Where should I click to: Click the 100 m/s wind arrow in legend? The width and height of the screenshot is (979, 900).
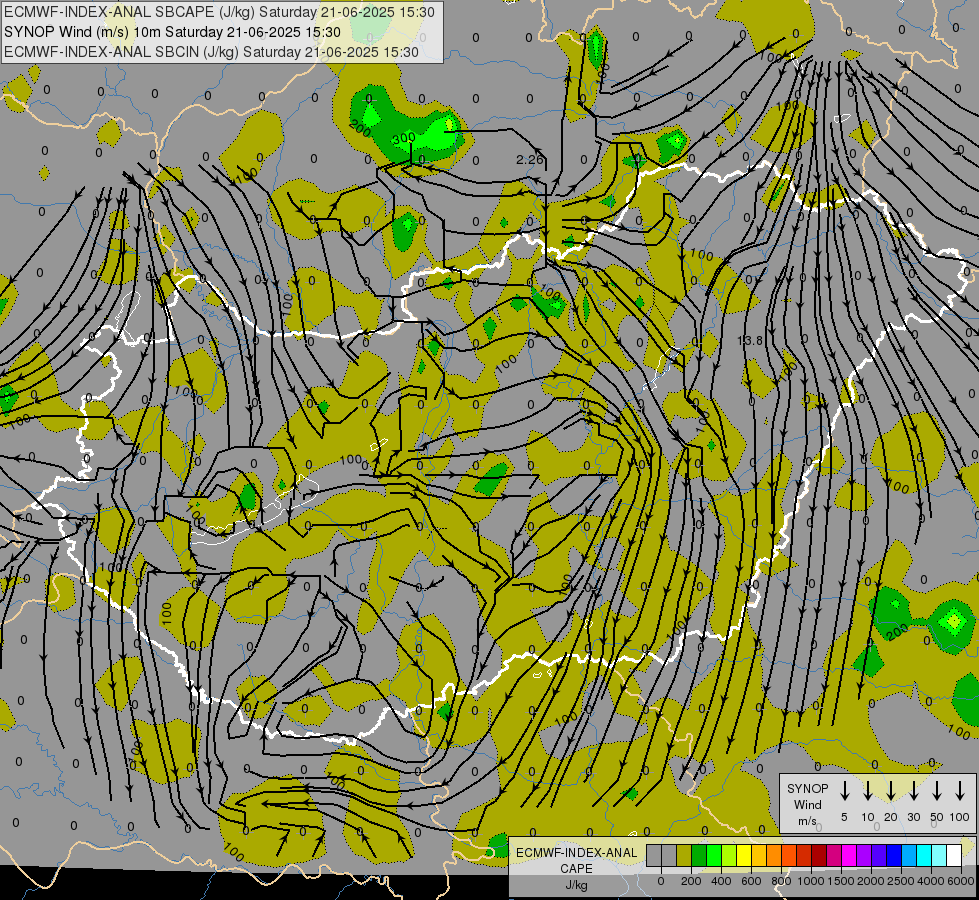(x=960, y=790)
